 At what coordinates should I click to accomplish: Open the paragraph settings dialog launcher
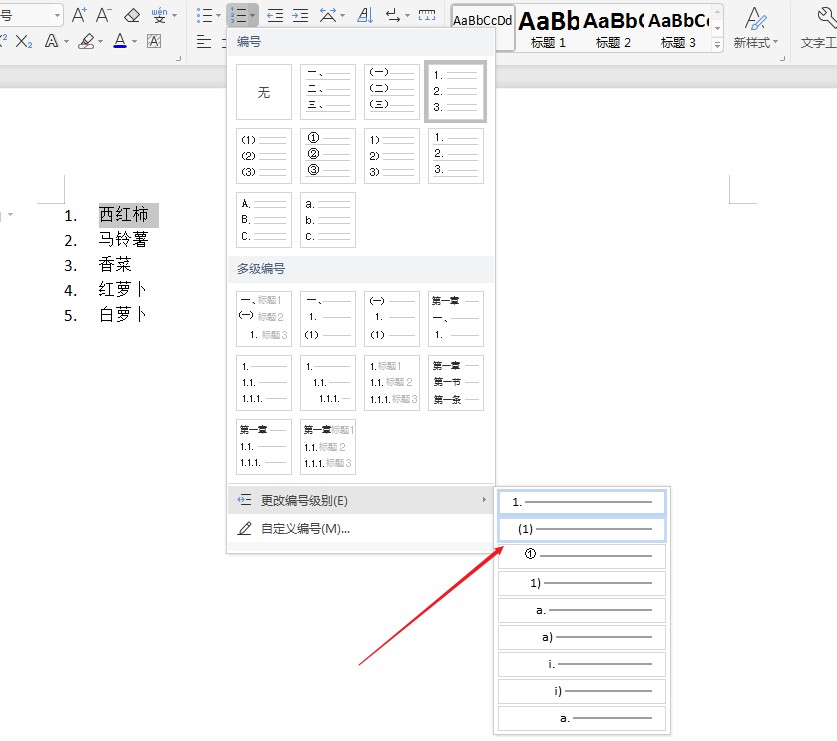click(783, 59)
